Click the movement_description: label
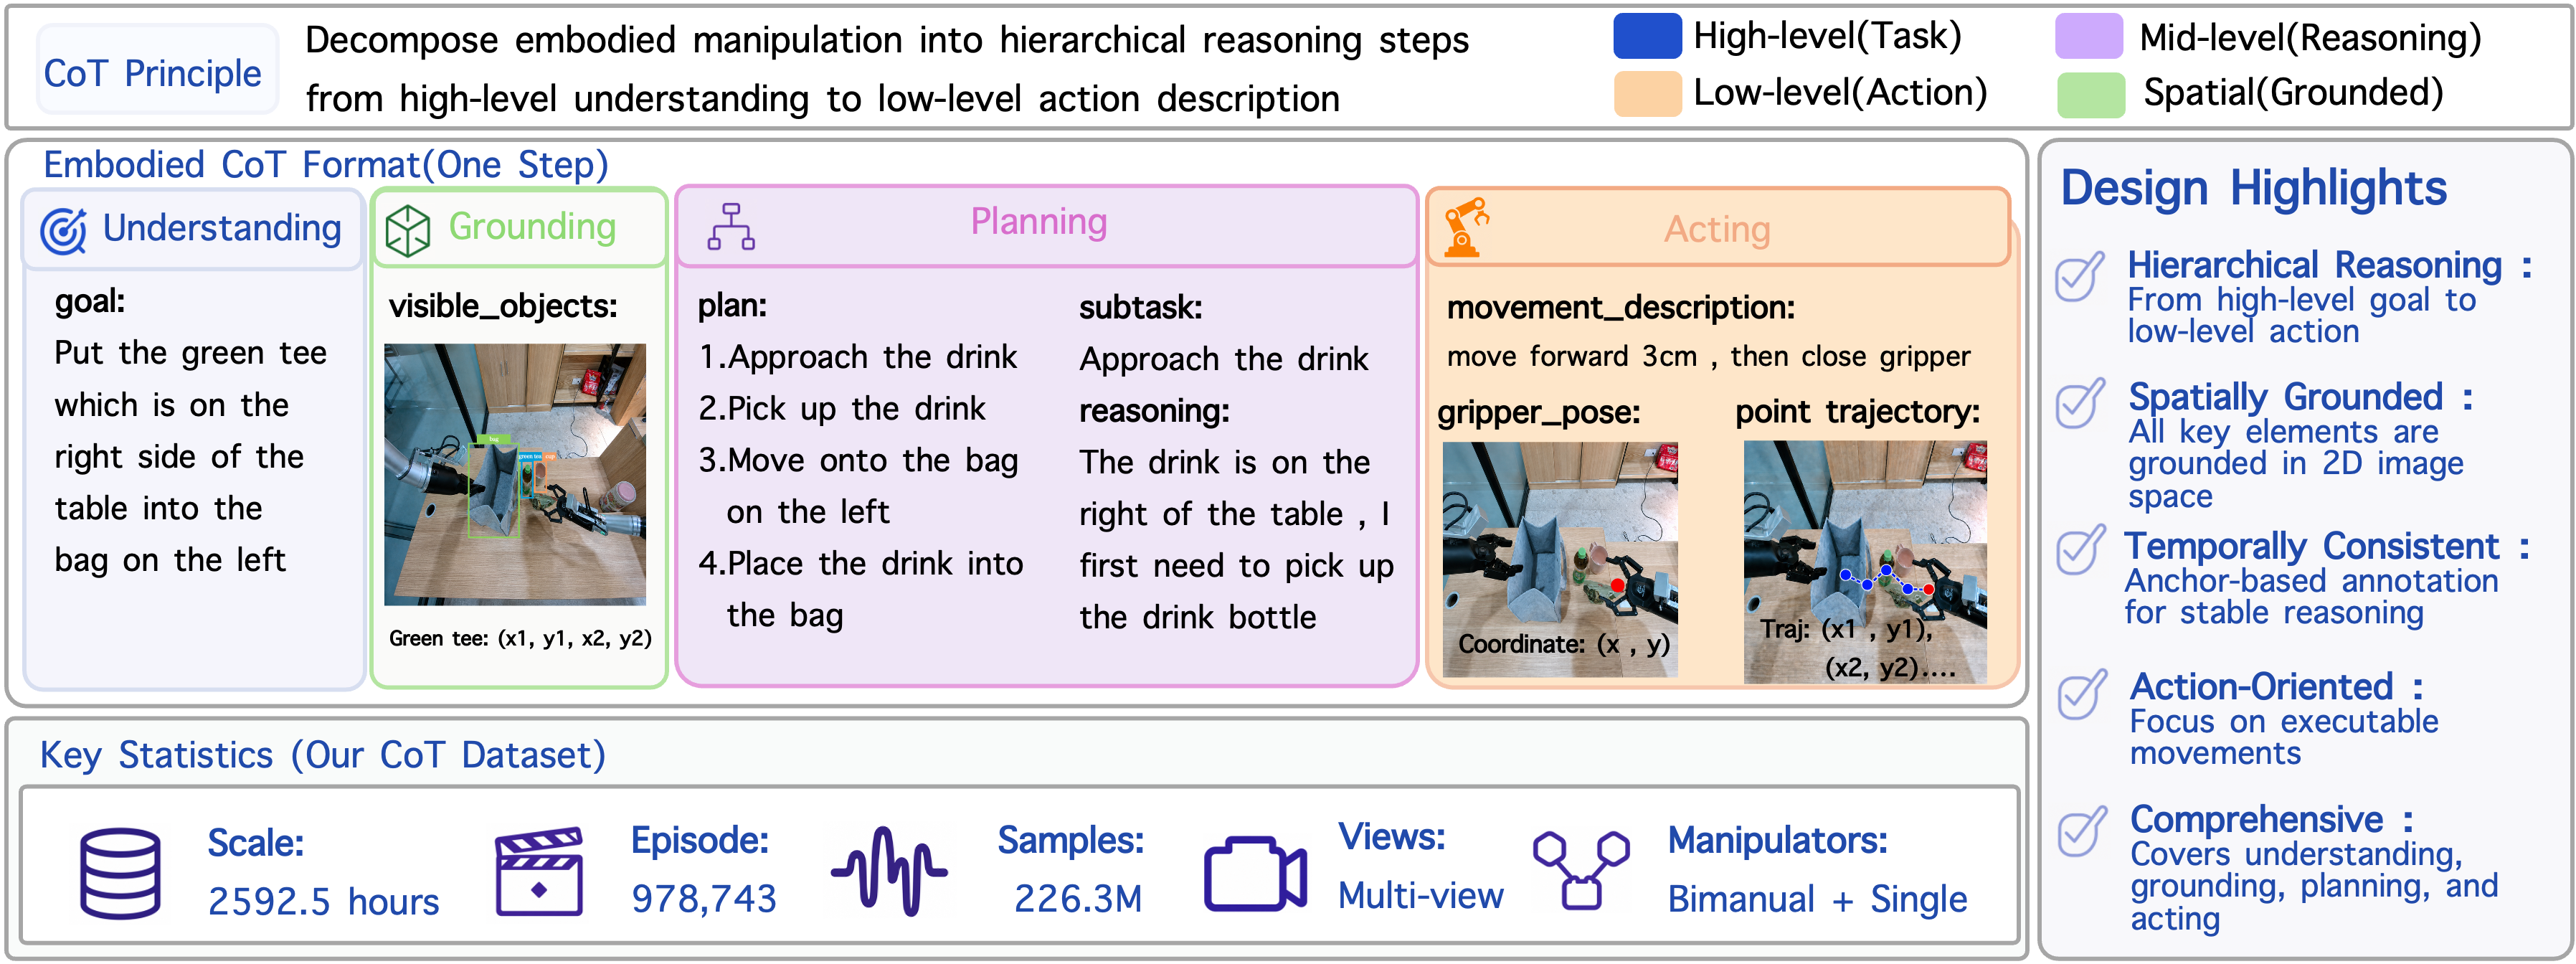2576x964 pixels. (1621, 308)
